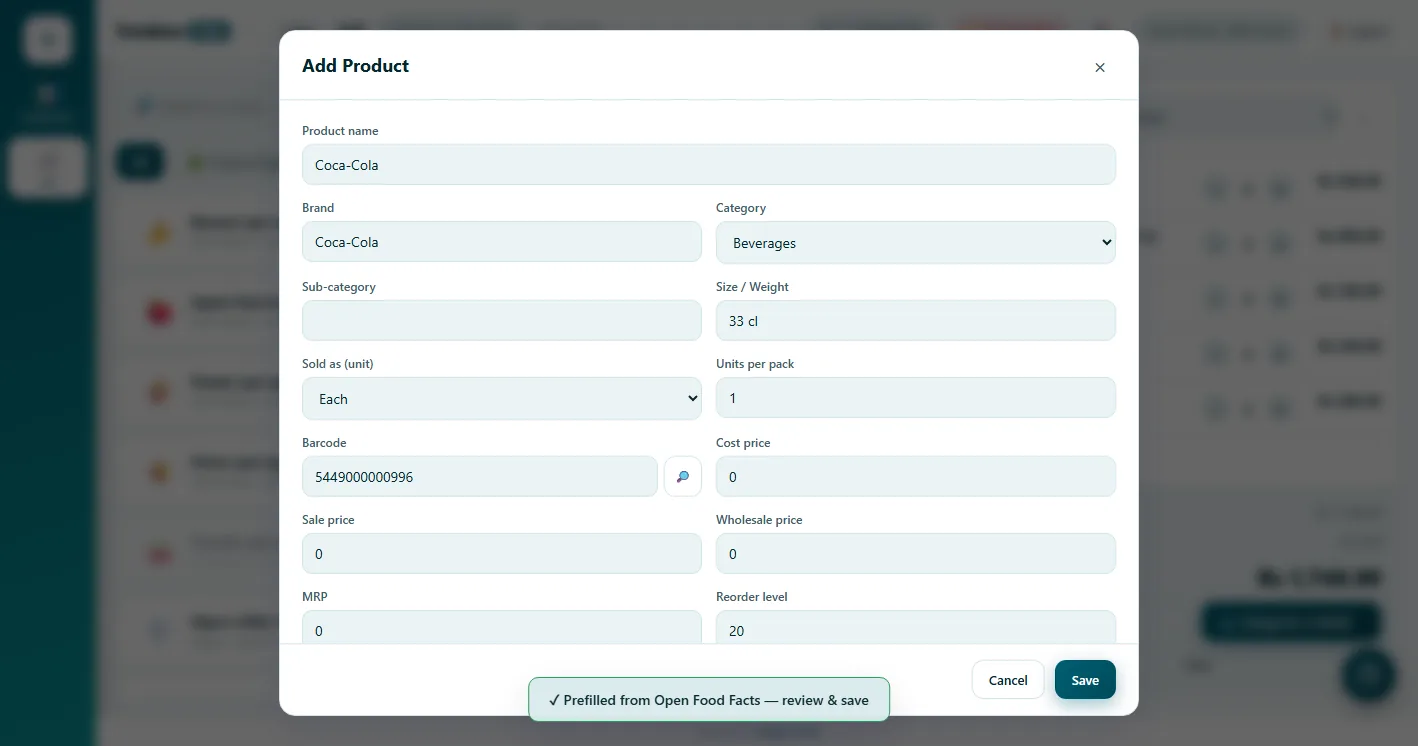Click the 'Prefilled from Open Food Facts' notification
Screen dimensions: 1418x746
tap(709, 700)
